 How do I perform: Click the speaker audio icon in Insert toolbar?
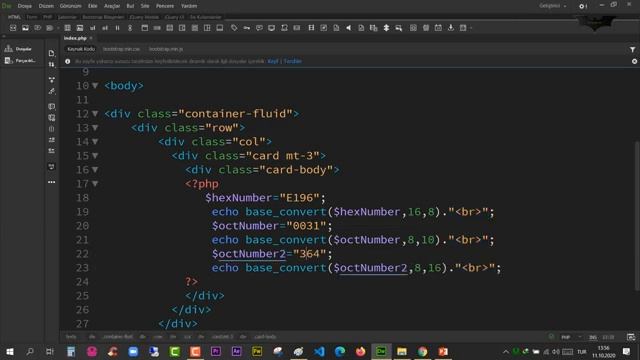(x=349, y=28)
